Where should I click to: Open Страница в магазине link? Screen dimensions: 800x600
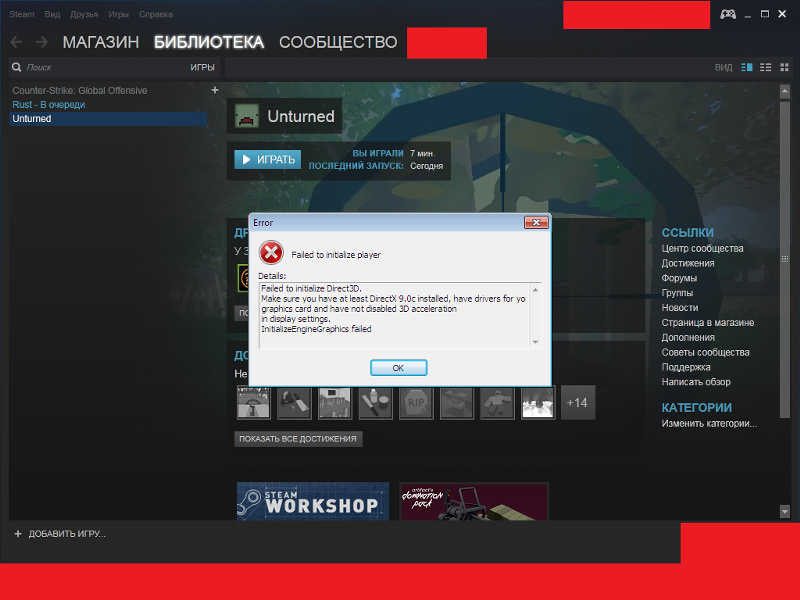[708, 322]
